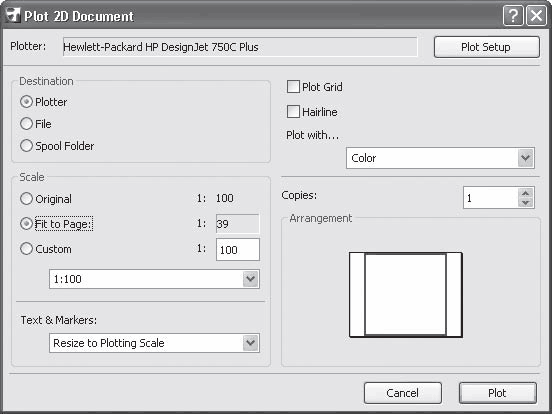Choose File as the destination

(26, 124)
